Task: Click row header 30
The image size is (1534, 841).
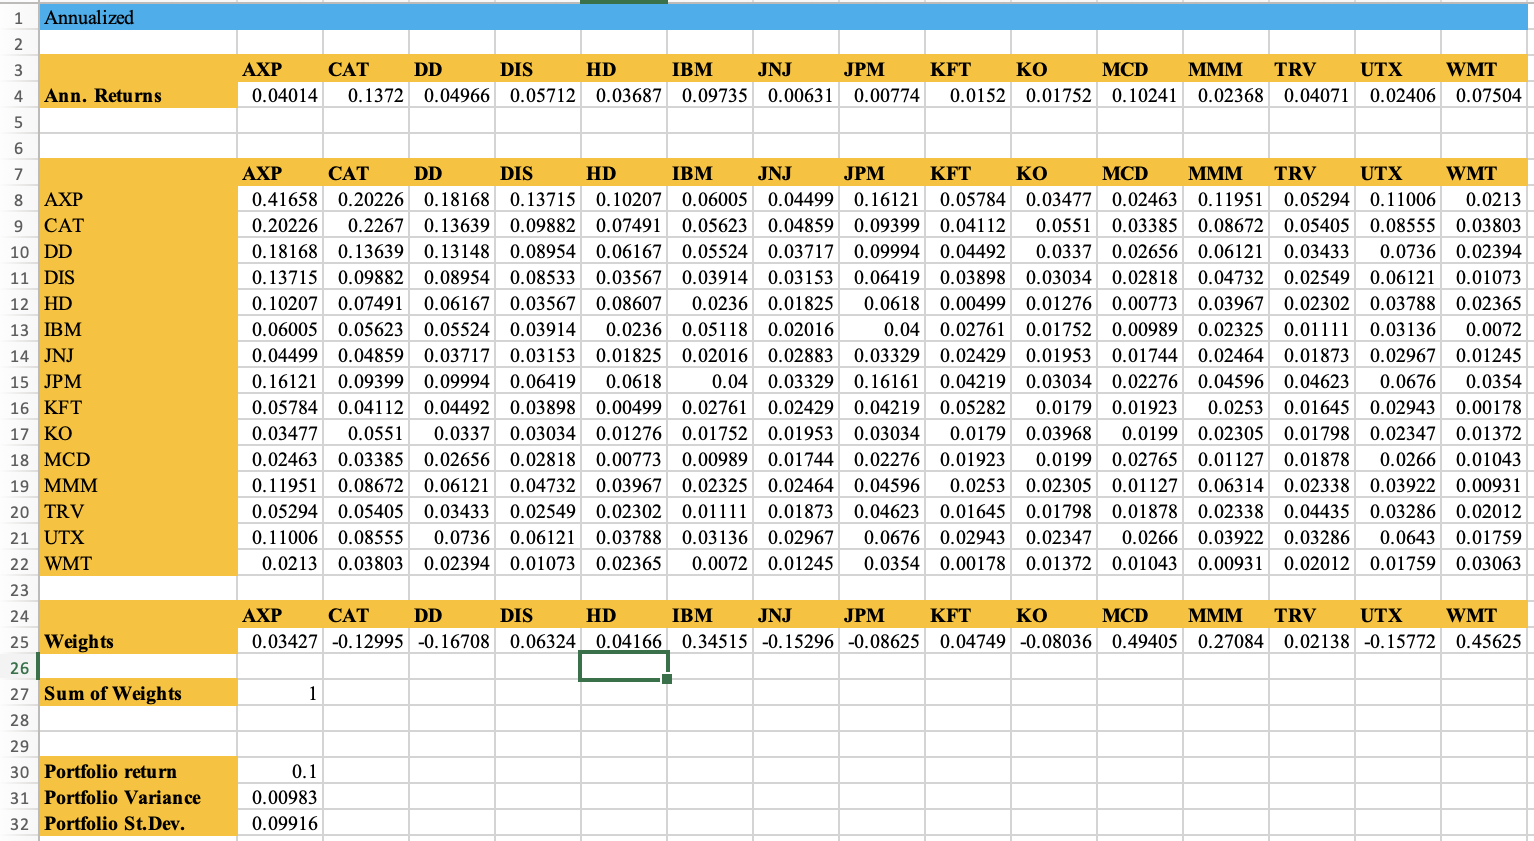Action: 18,771
